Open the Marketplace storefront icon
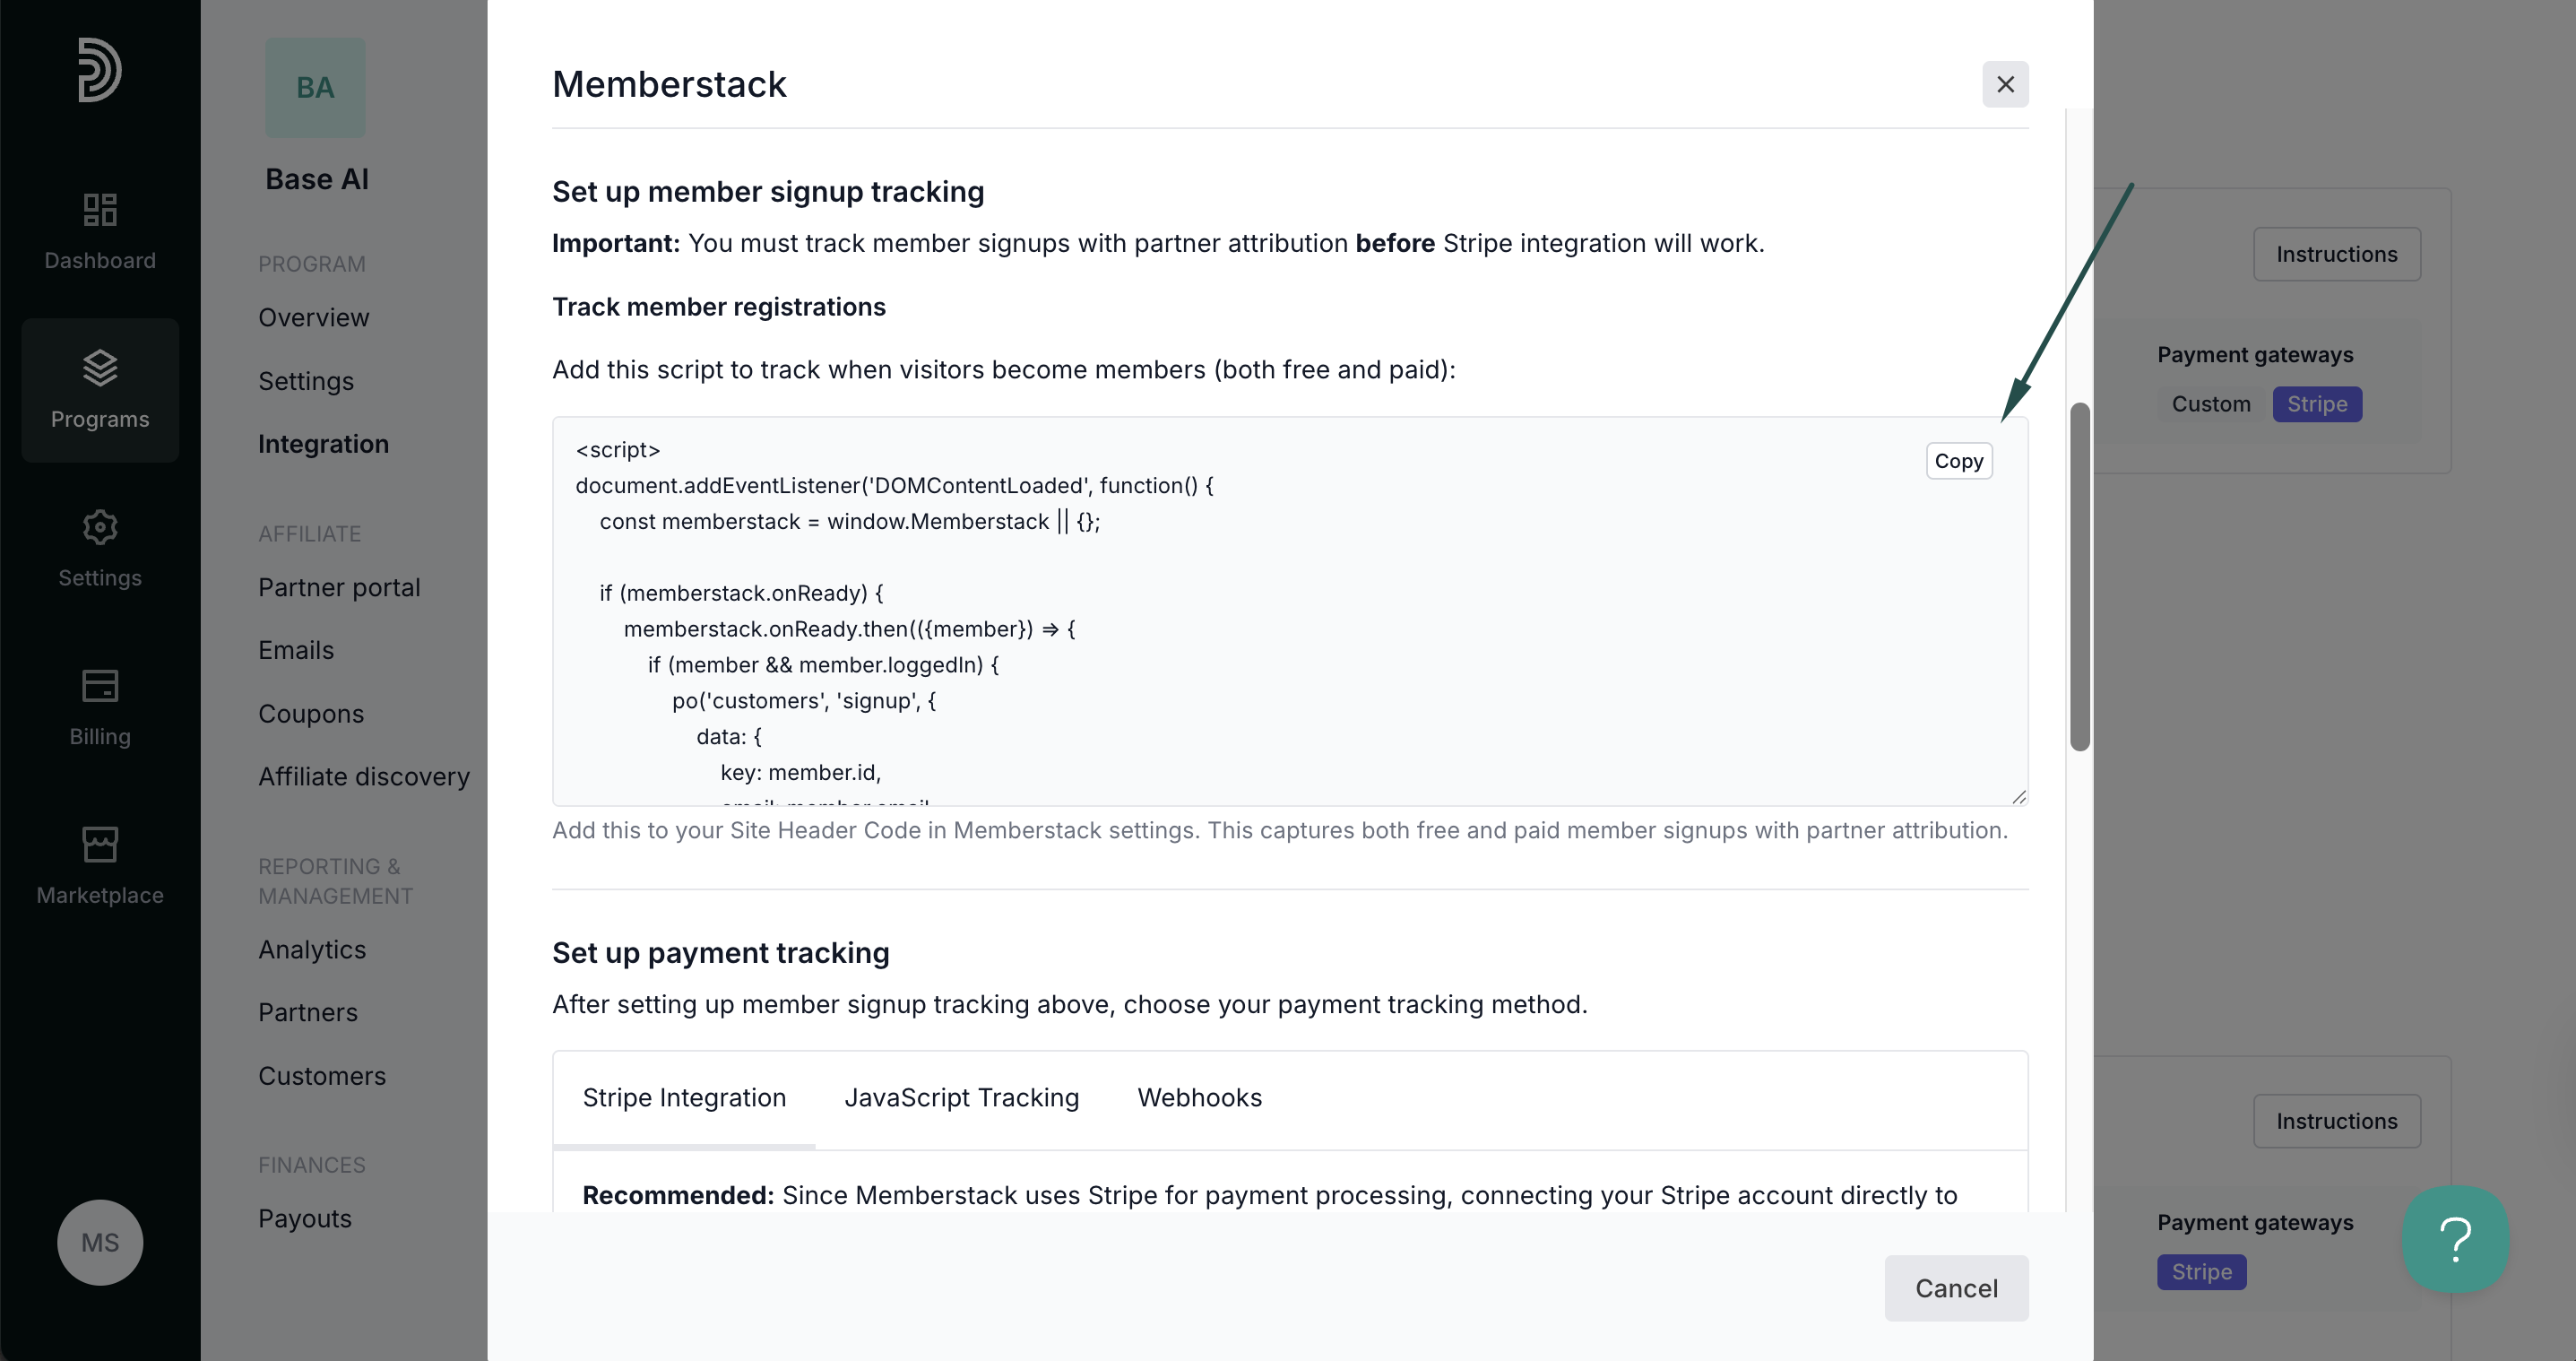This screenshot has height=1361, width=2576. pyautogui.click(x=100, y=845)
